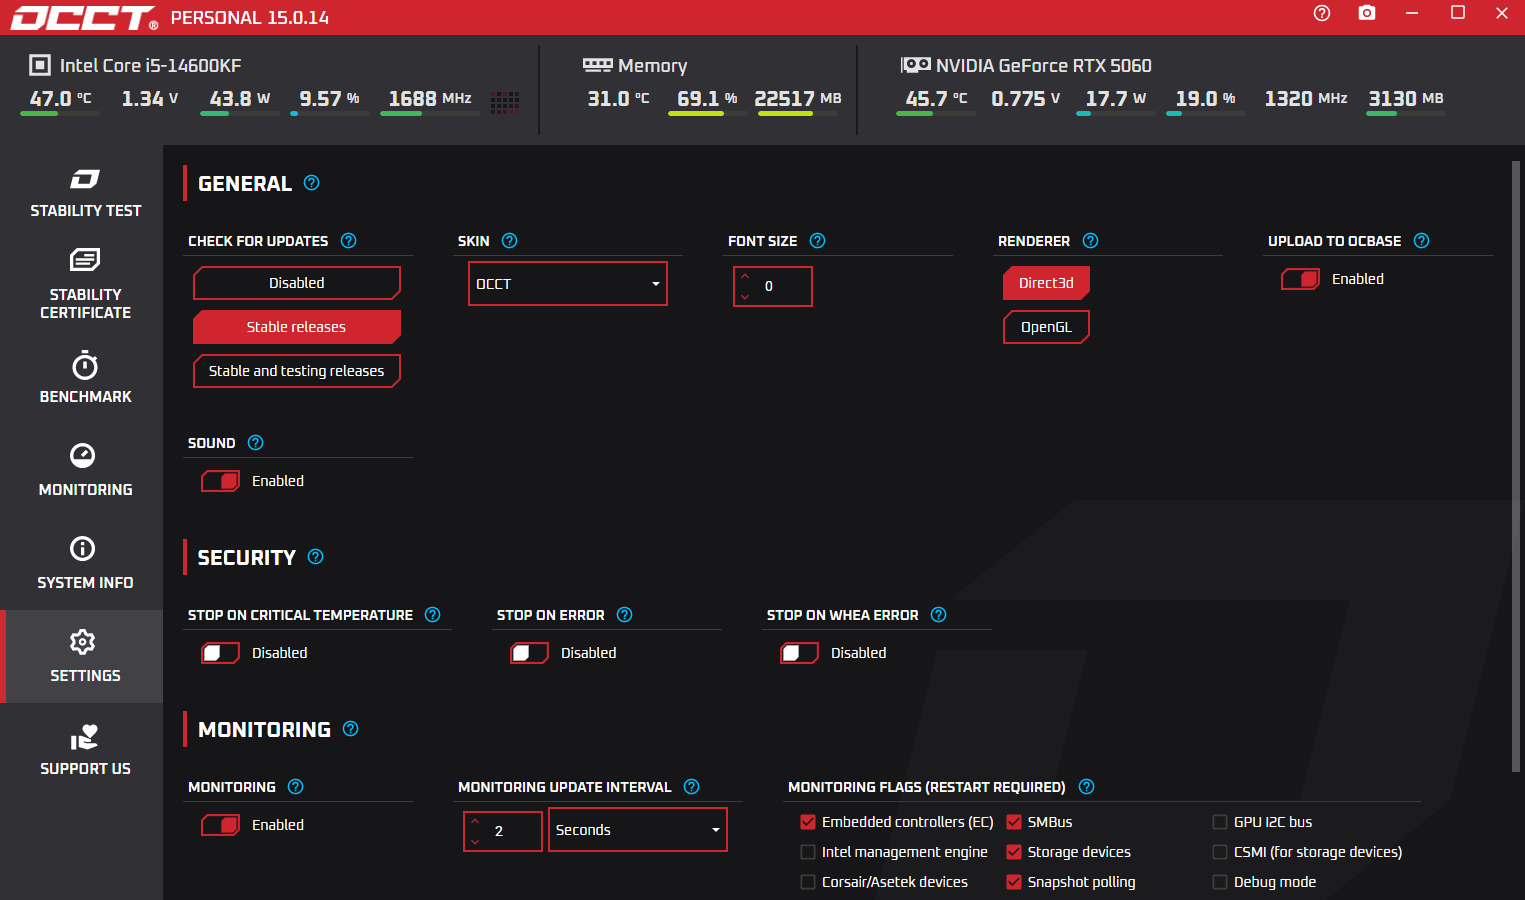The width and height of the screenshot is (1525, 900).
Task: Increase the font size stepper value
Action: 745,276
